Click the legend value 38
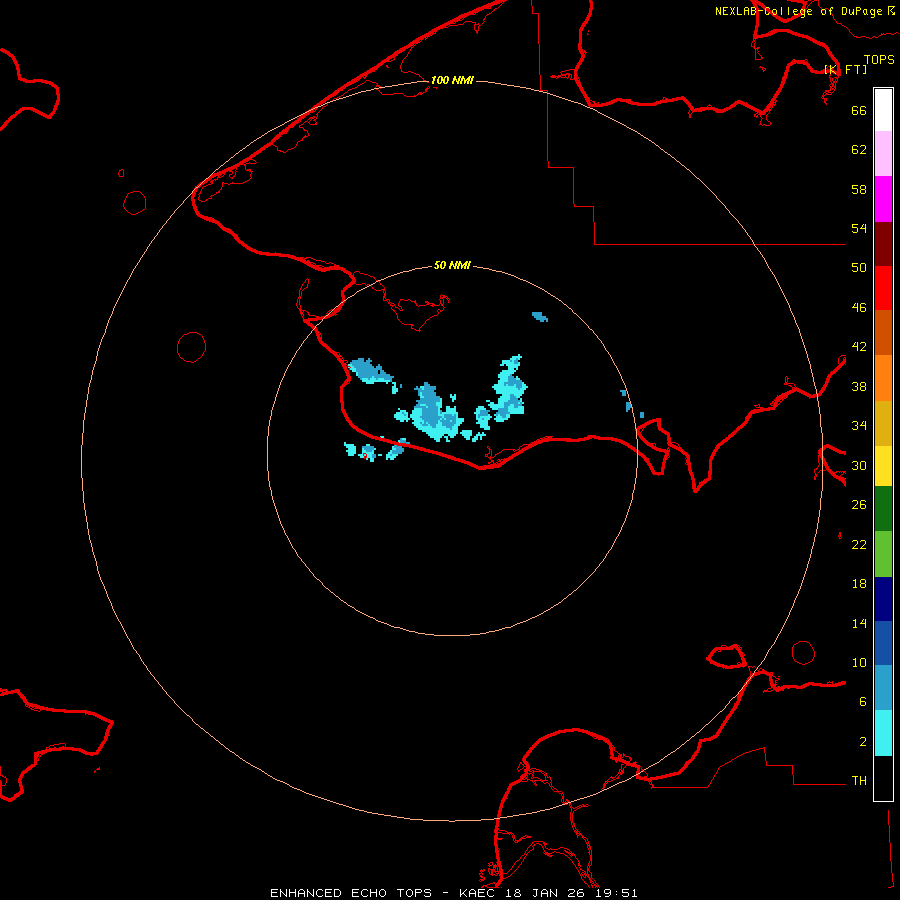The width and height of the screenshot is (900, 900). pos(859,386)
